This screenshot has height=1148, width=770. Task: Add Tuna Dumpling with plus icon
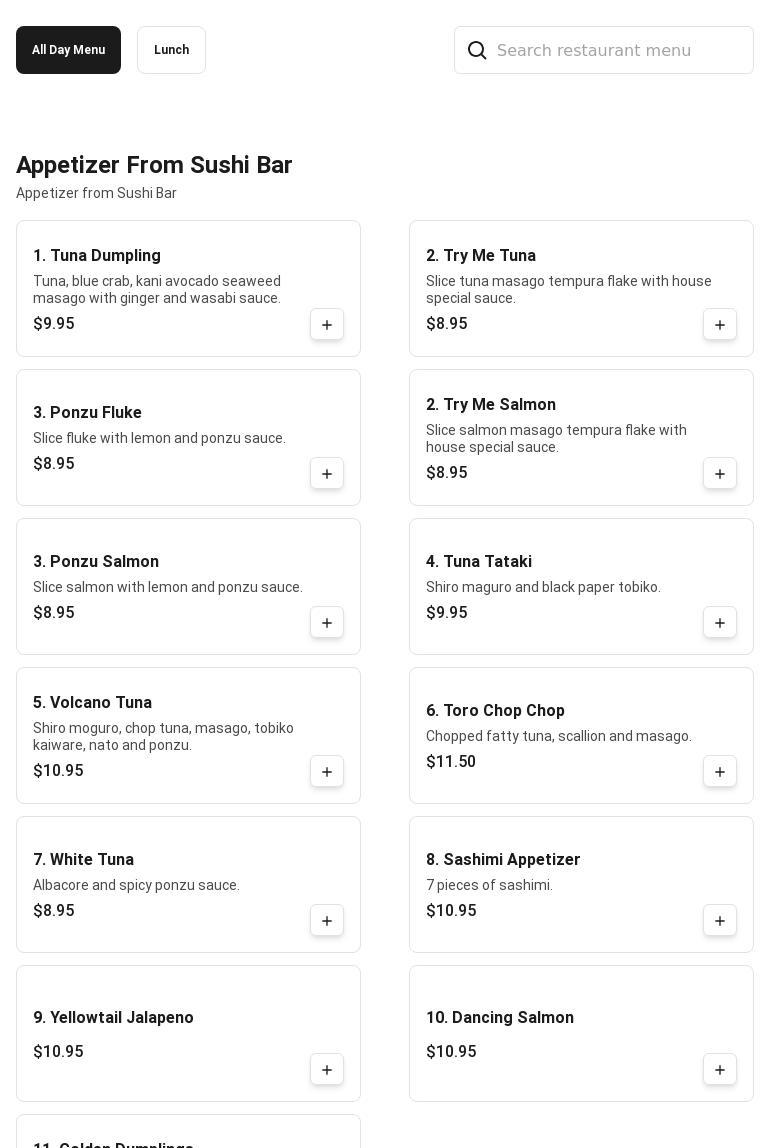pos(327,325)
